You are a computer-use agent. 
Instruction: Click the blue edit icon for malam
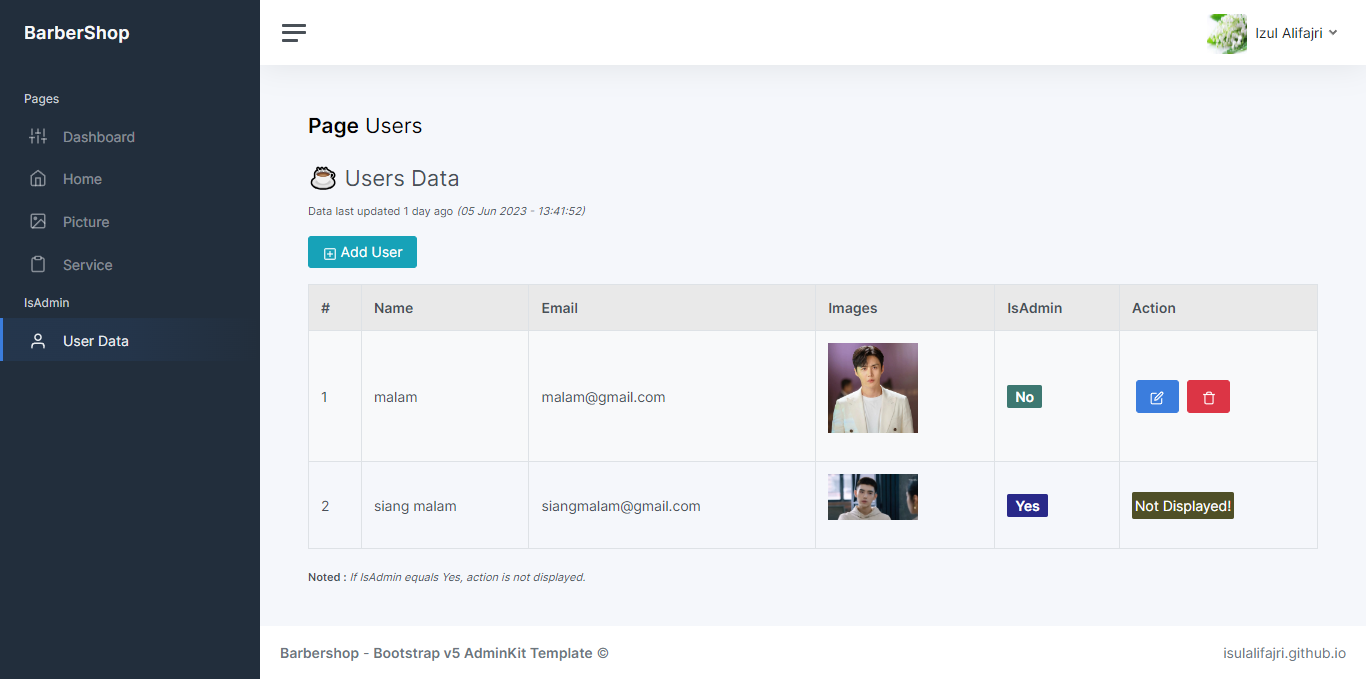coord(1157,397)
